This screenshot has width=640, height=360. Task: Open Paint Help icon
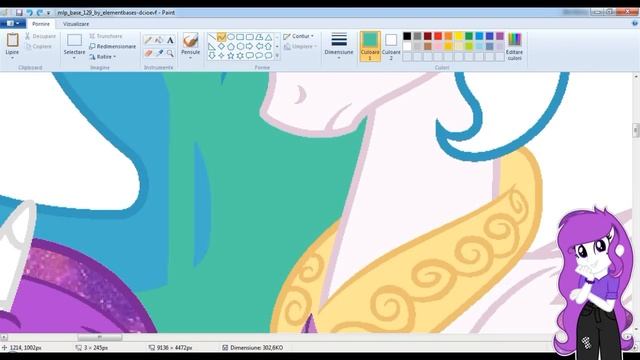(635, 24)
